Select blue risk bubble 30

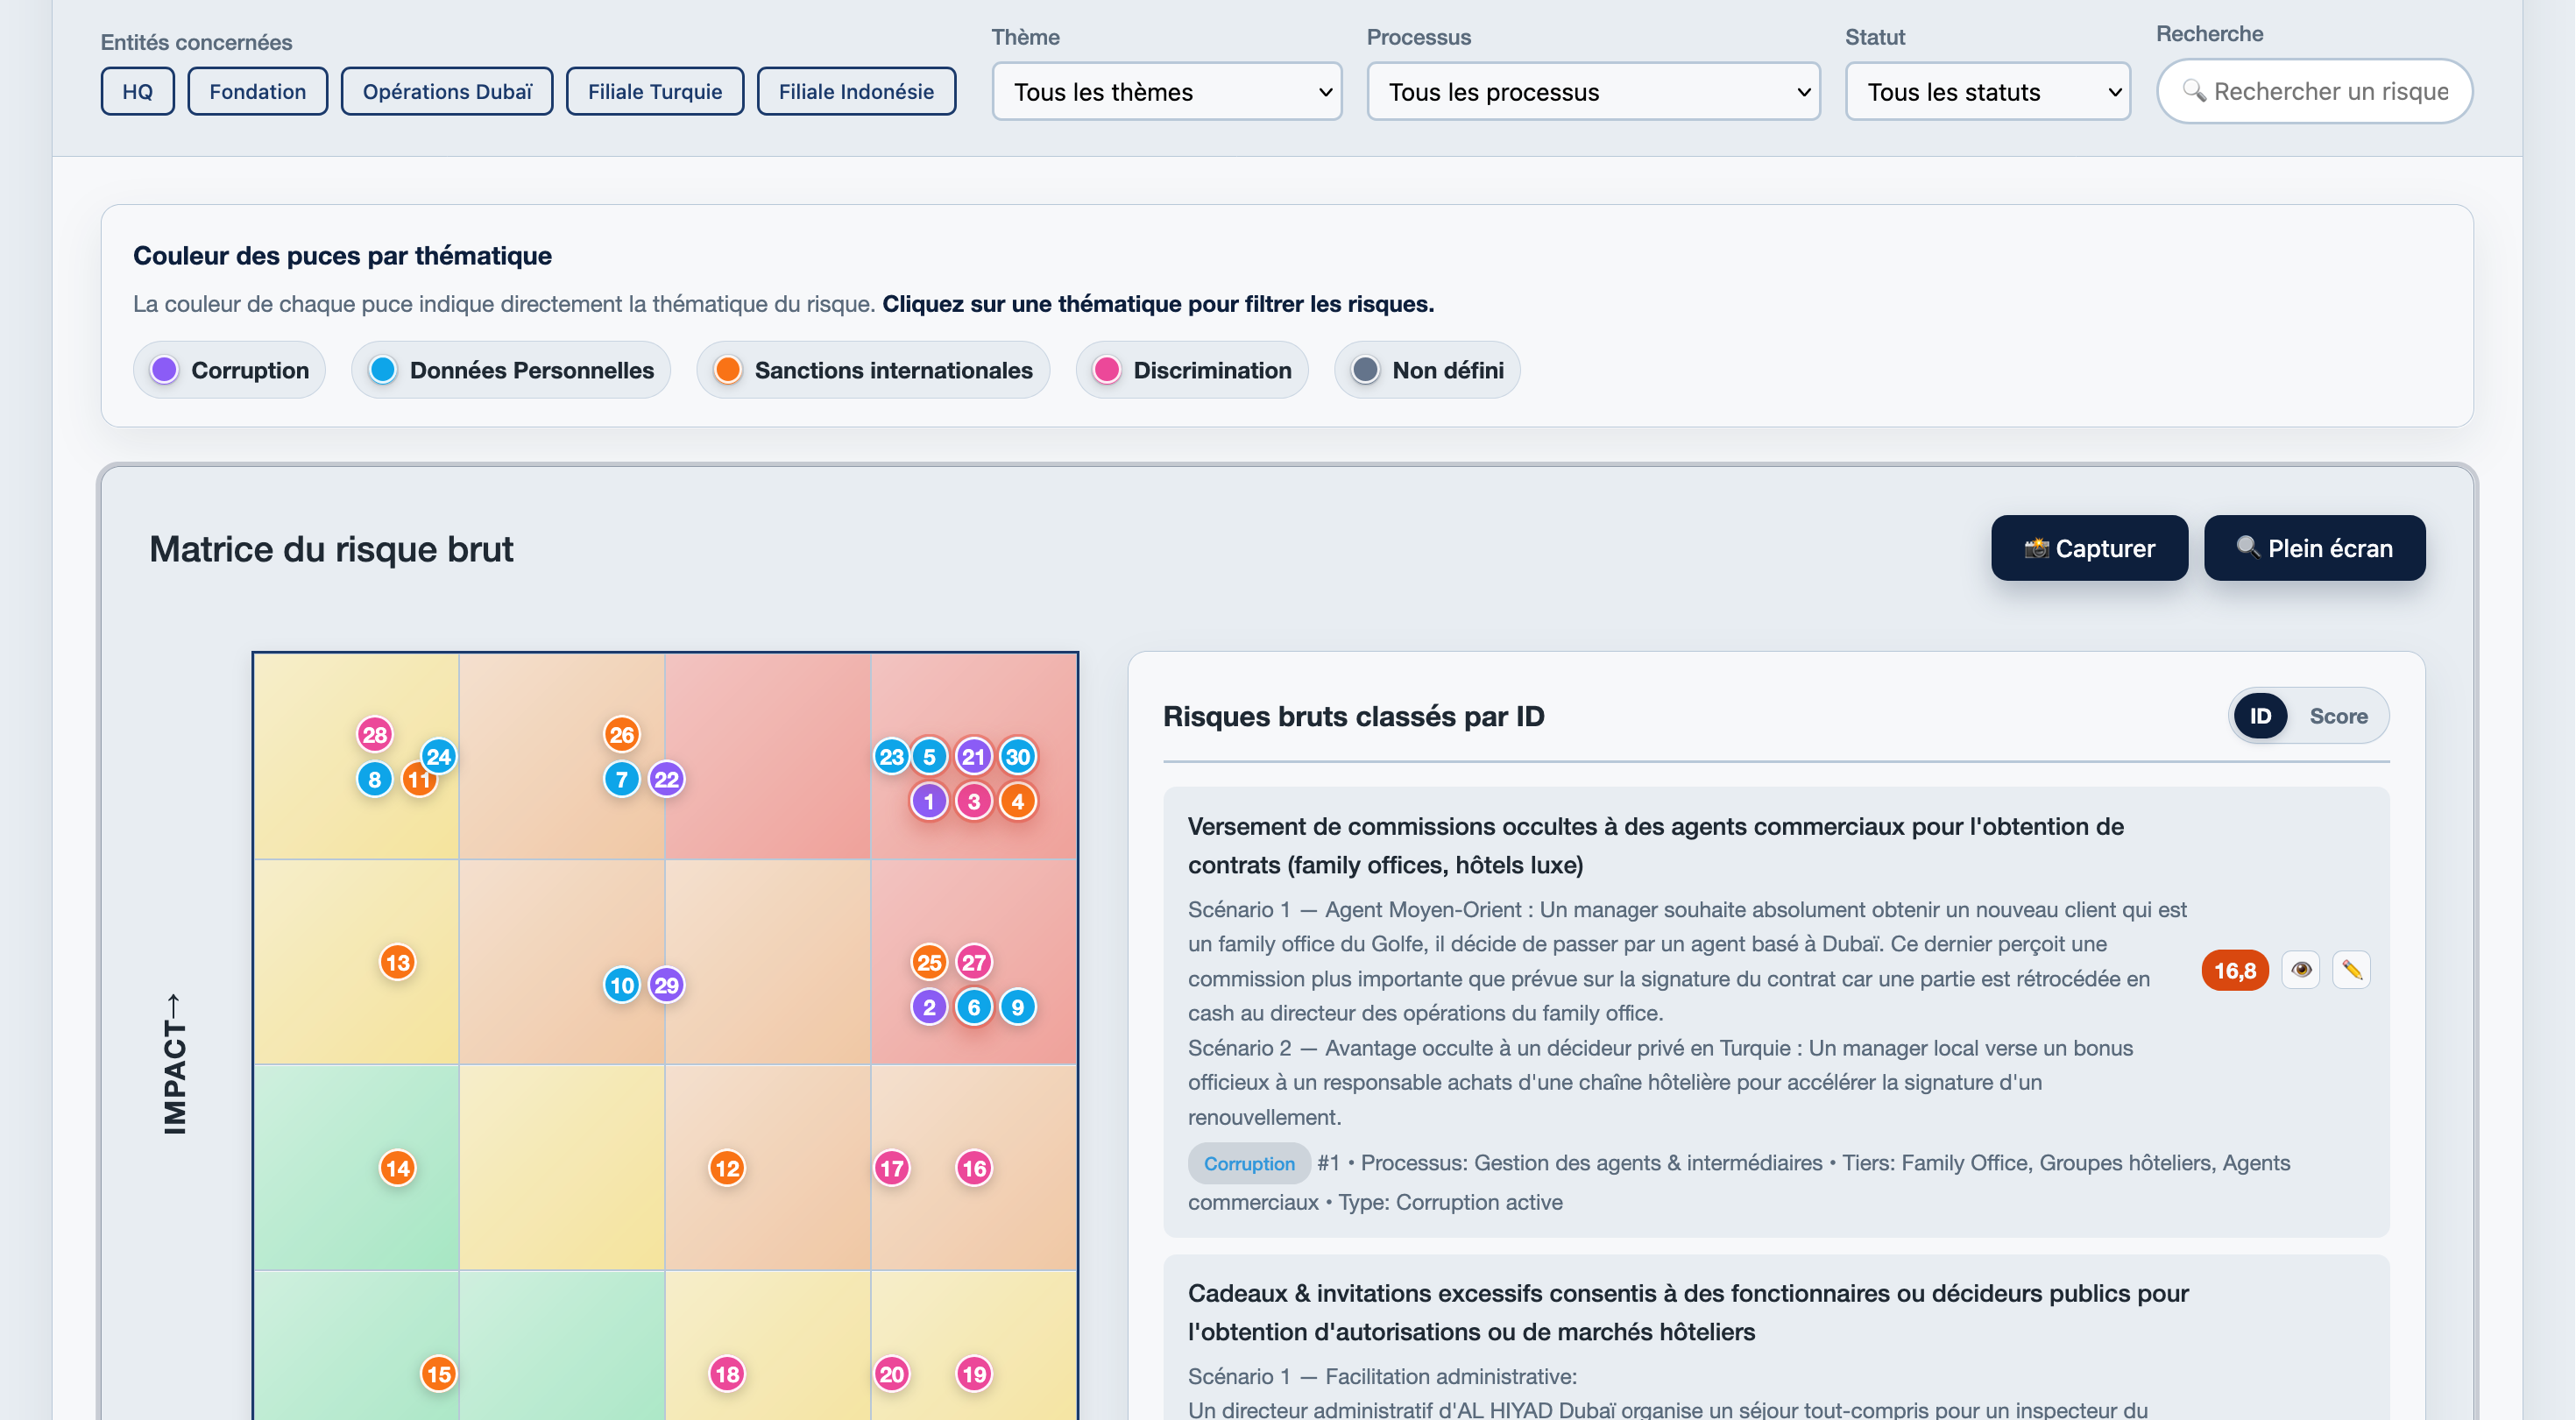coord(1018,757)
